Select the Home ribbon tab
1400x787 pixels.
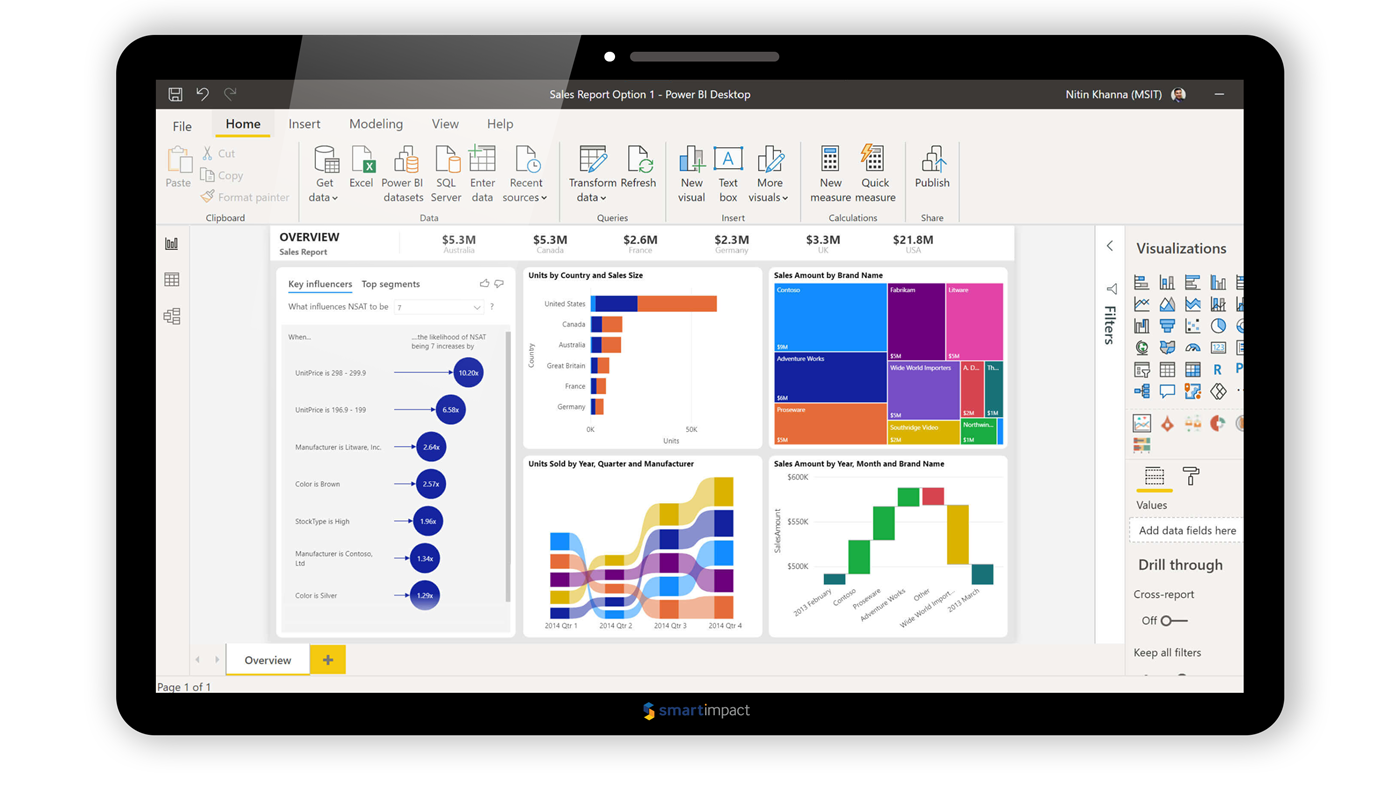pyautogui.click(x=243, y=124)
